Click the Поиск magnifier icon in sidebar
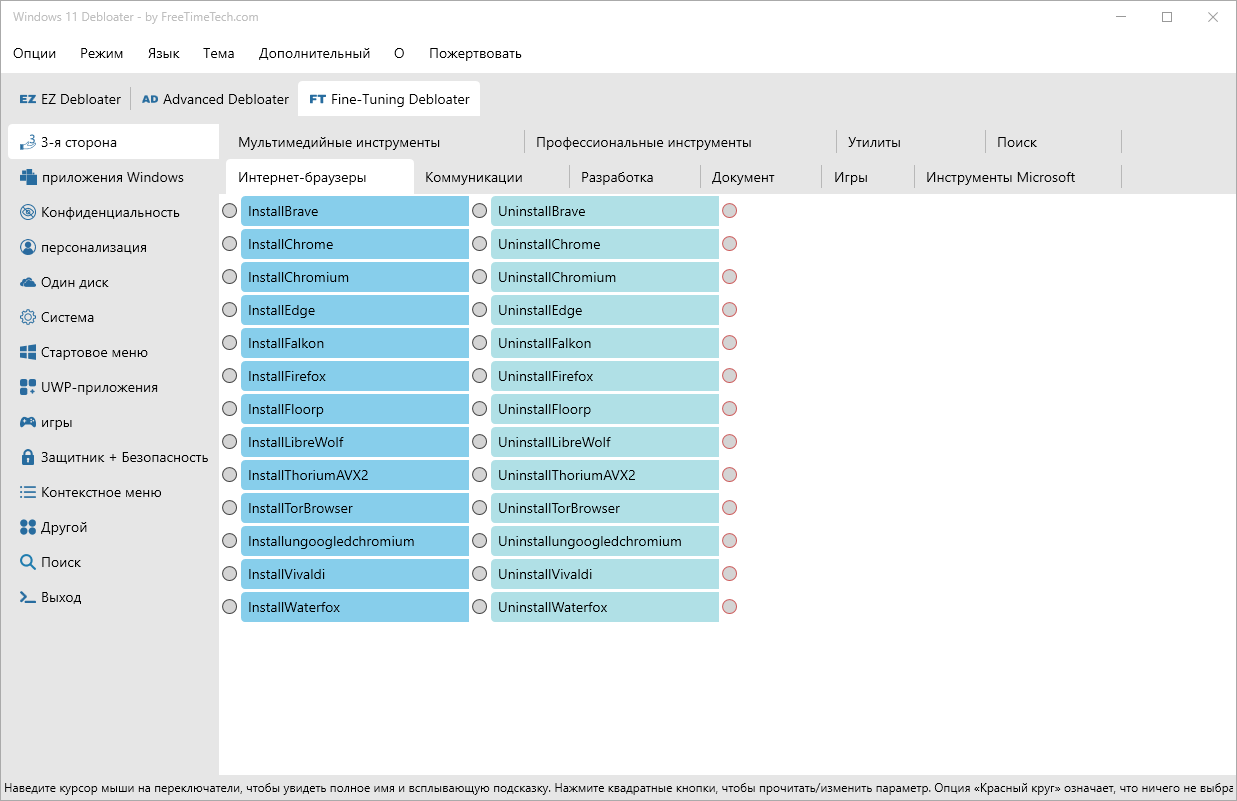 click(x=28, y=562)
